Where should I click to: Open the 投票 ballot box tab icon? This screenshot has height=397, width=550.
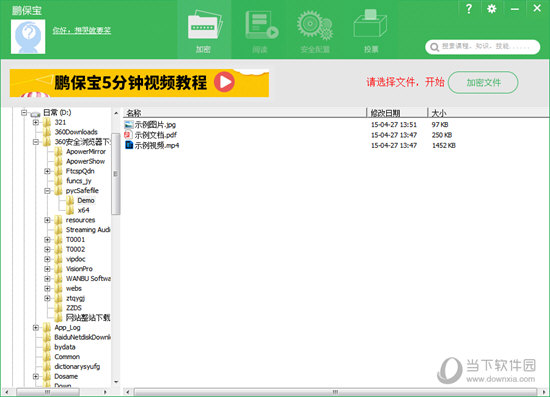[370, 24]
